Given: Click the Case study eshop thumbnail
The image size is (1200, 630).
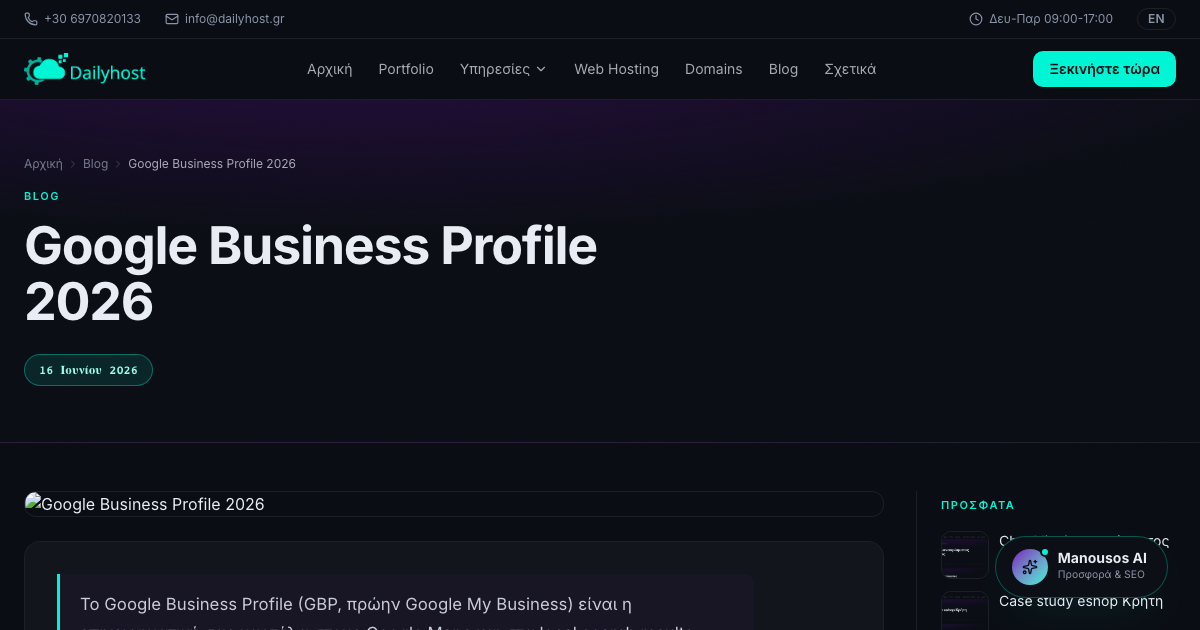Looking at the screenshot, I should click(x=964, y=611).
